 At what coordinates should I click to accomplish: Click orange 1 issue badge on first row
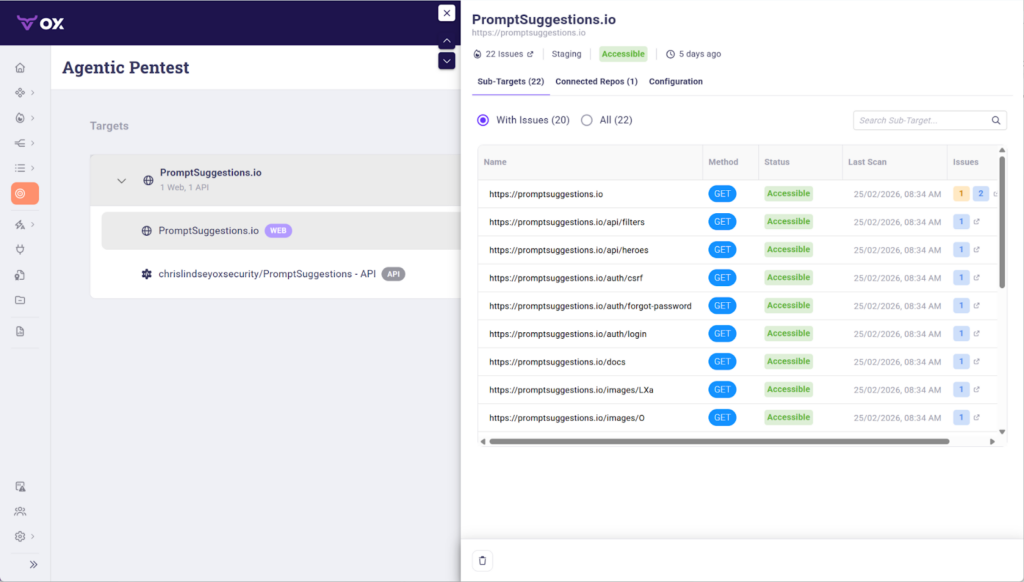(x=961, y=193)
